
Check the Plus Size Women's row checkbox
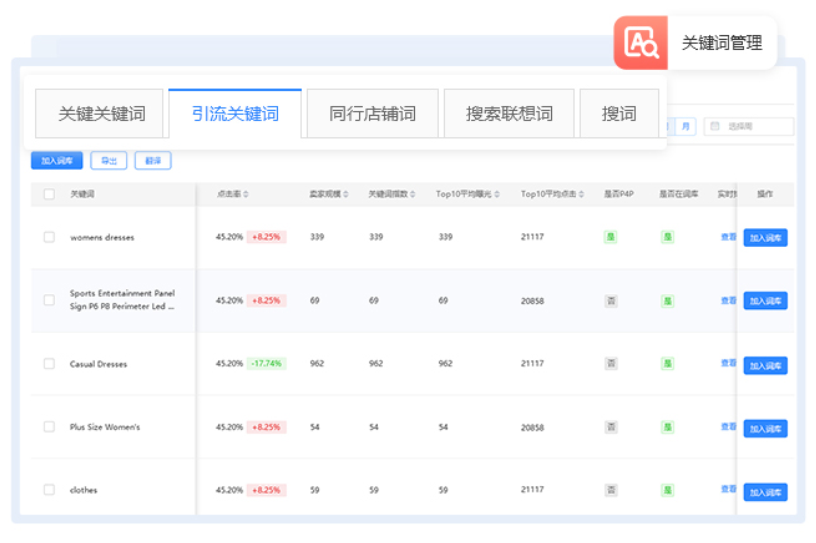click(49, 427)
